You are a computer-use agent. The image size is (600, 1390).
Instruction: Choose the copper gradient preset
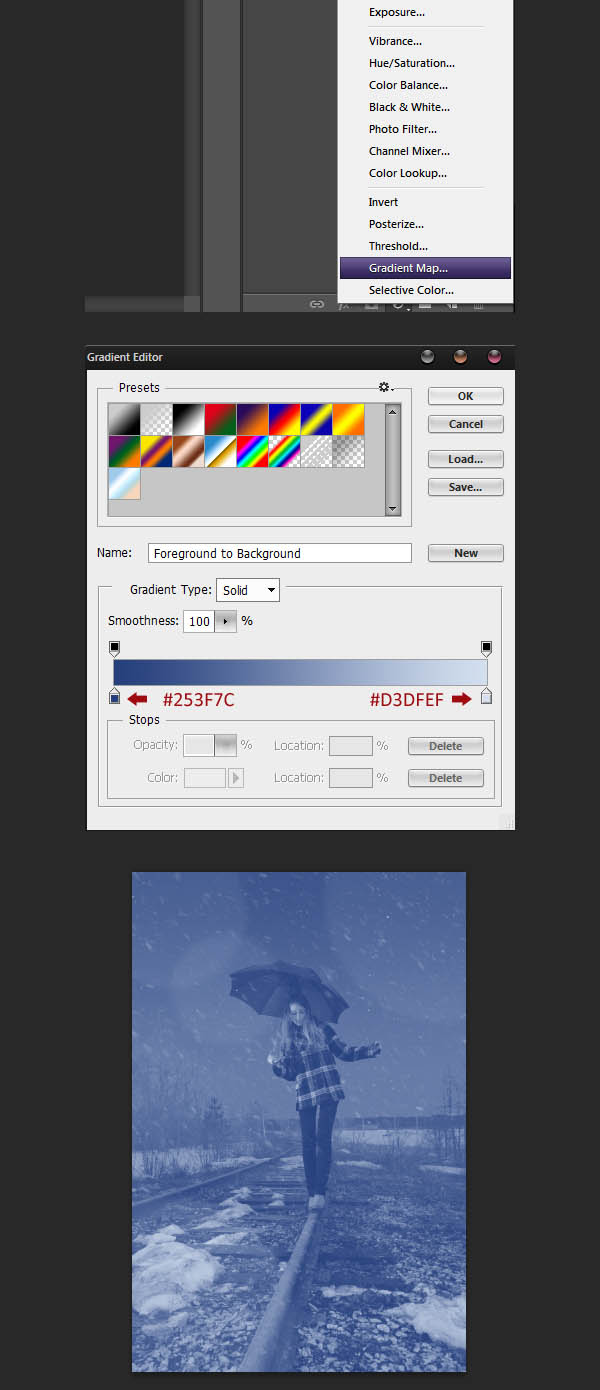189,452
